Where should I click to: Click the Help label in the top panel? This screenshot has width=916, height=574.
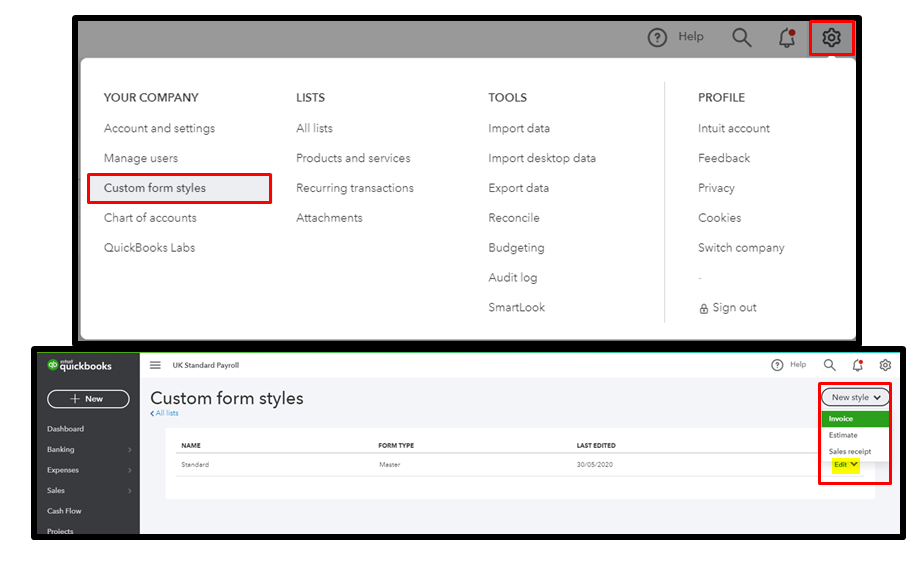(691, 37)
